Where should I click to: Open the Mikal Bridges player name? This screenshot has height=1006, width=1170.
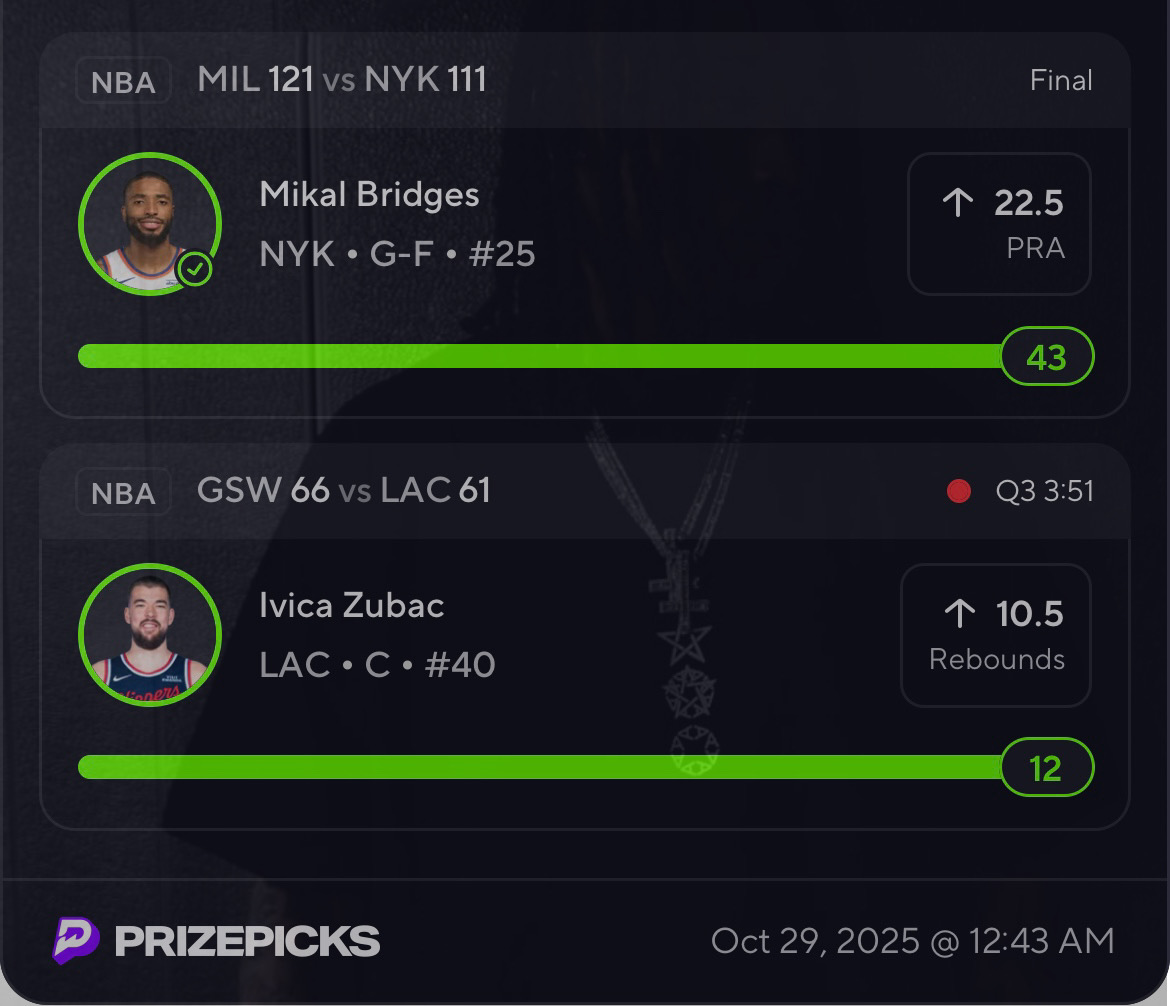coord(369,194)
